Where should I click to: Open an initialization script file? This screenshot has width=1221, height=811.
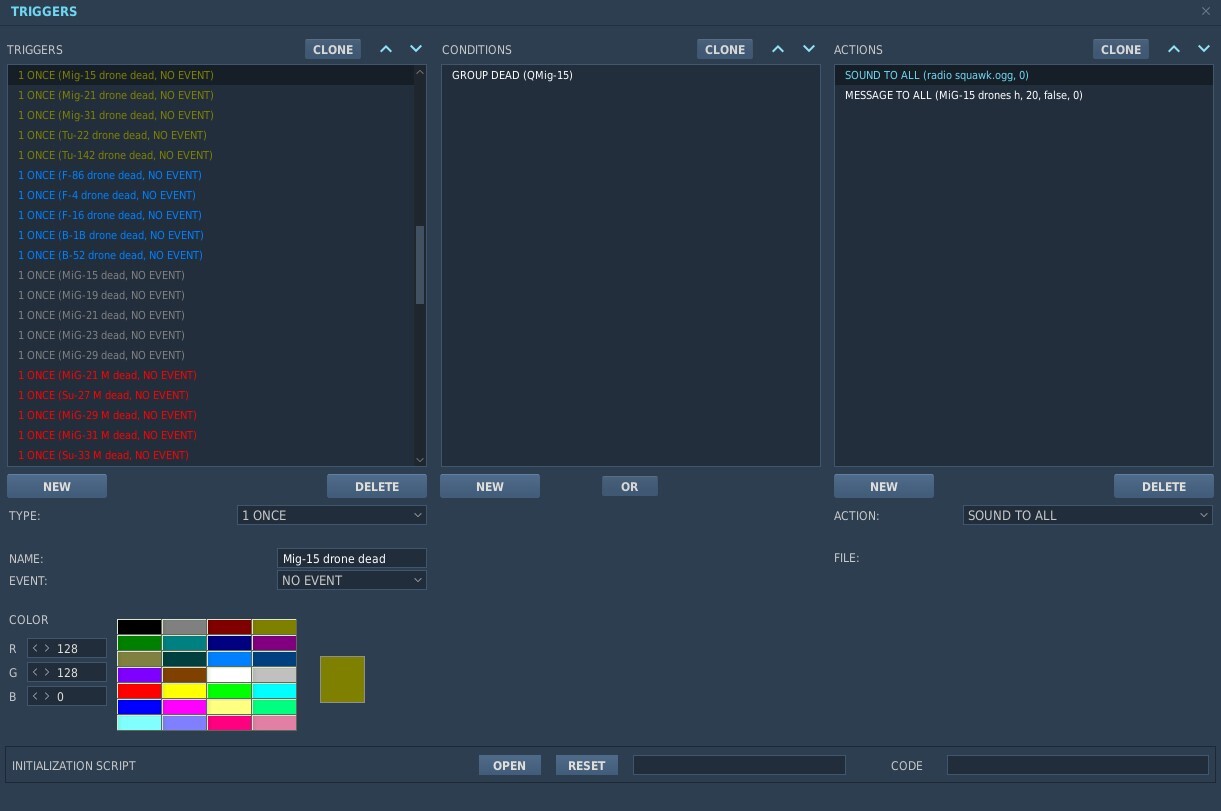point(510,765)
